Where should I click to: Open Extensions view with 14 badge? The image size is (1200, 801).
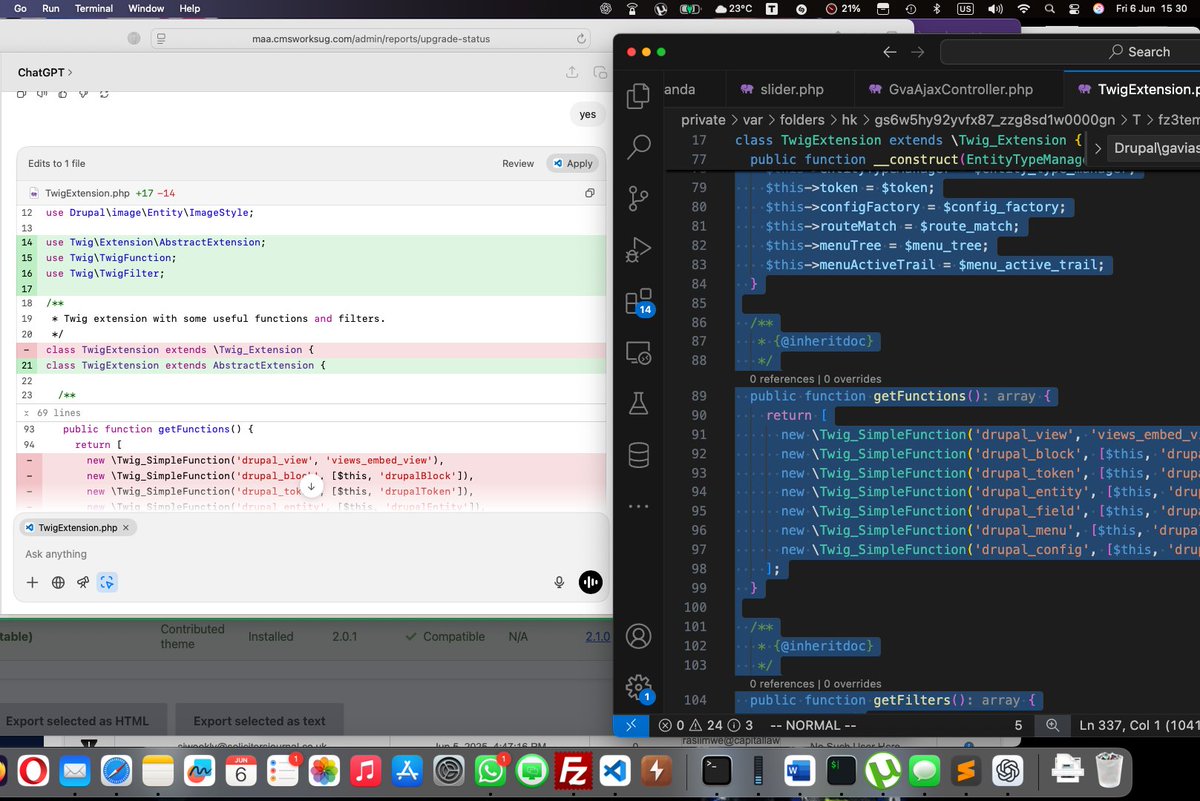(x=638, y=301)
